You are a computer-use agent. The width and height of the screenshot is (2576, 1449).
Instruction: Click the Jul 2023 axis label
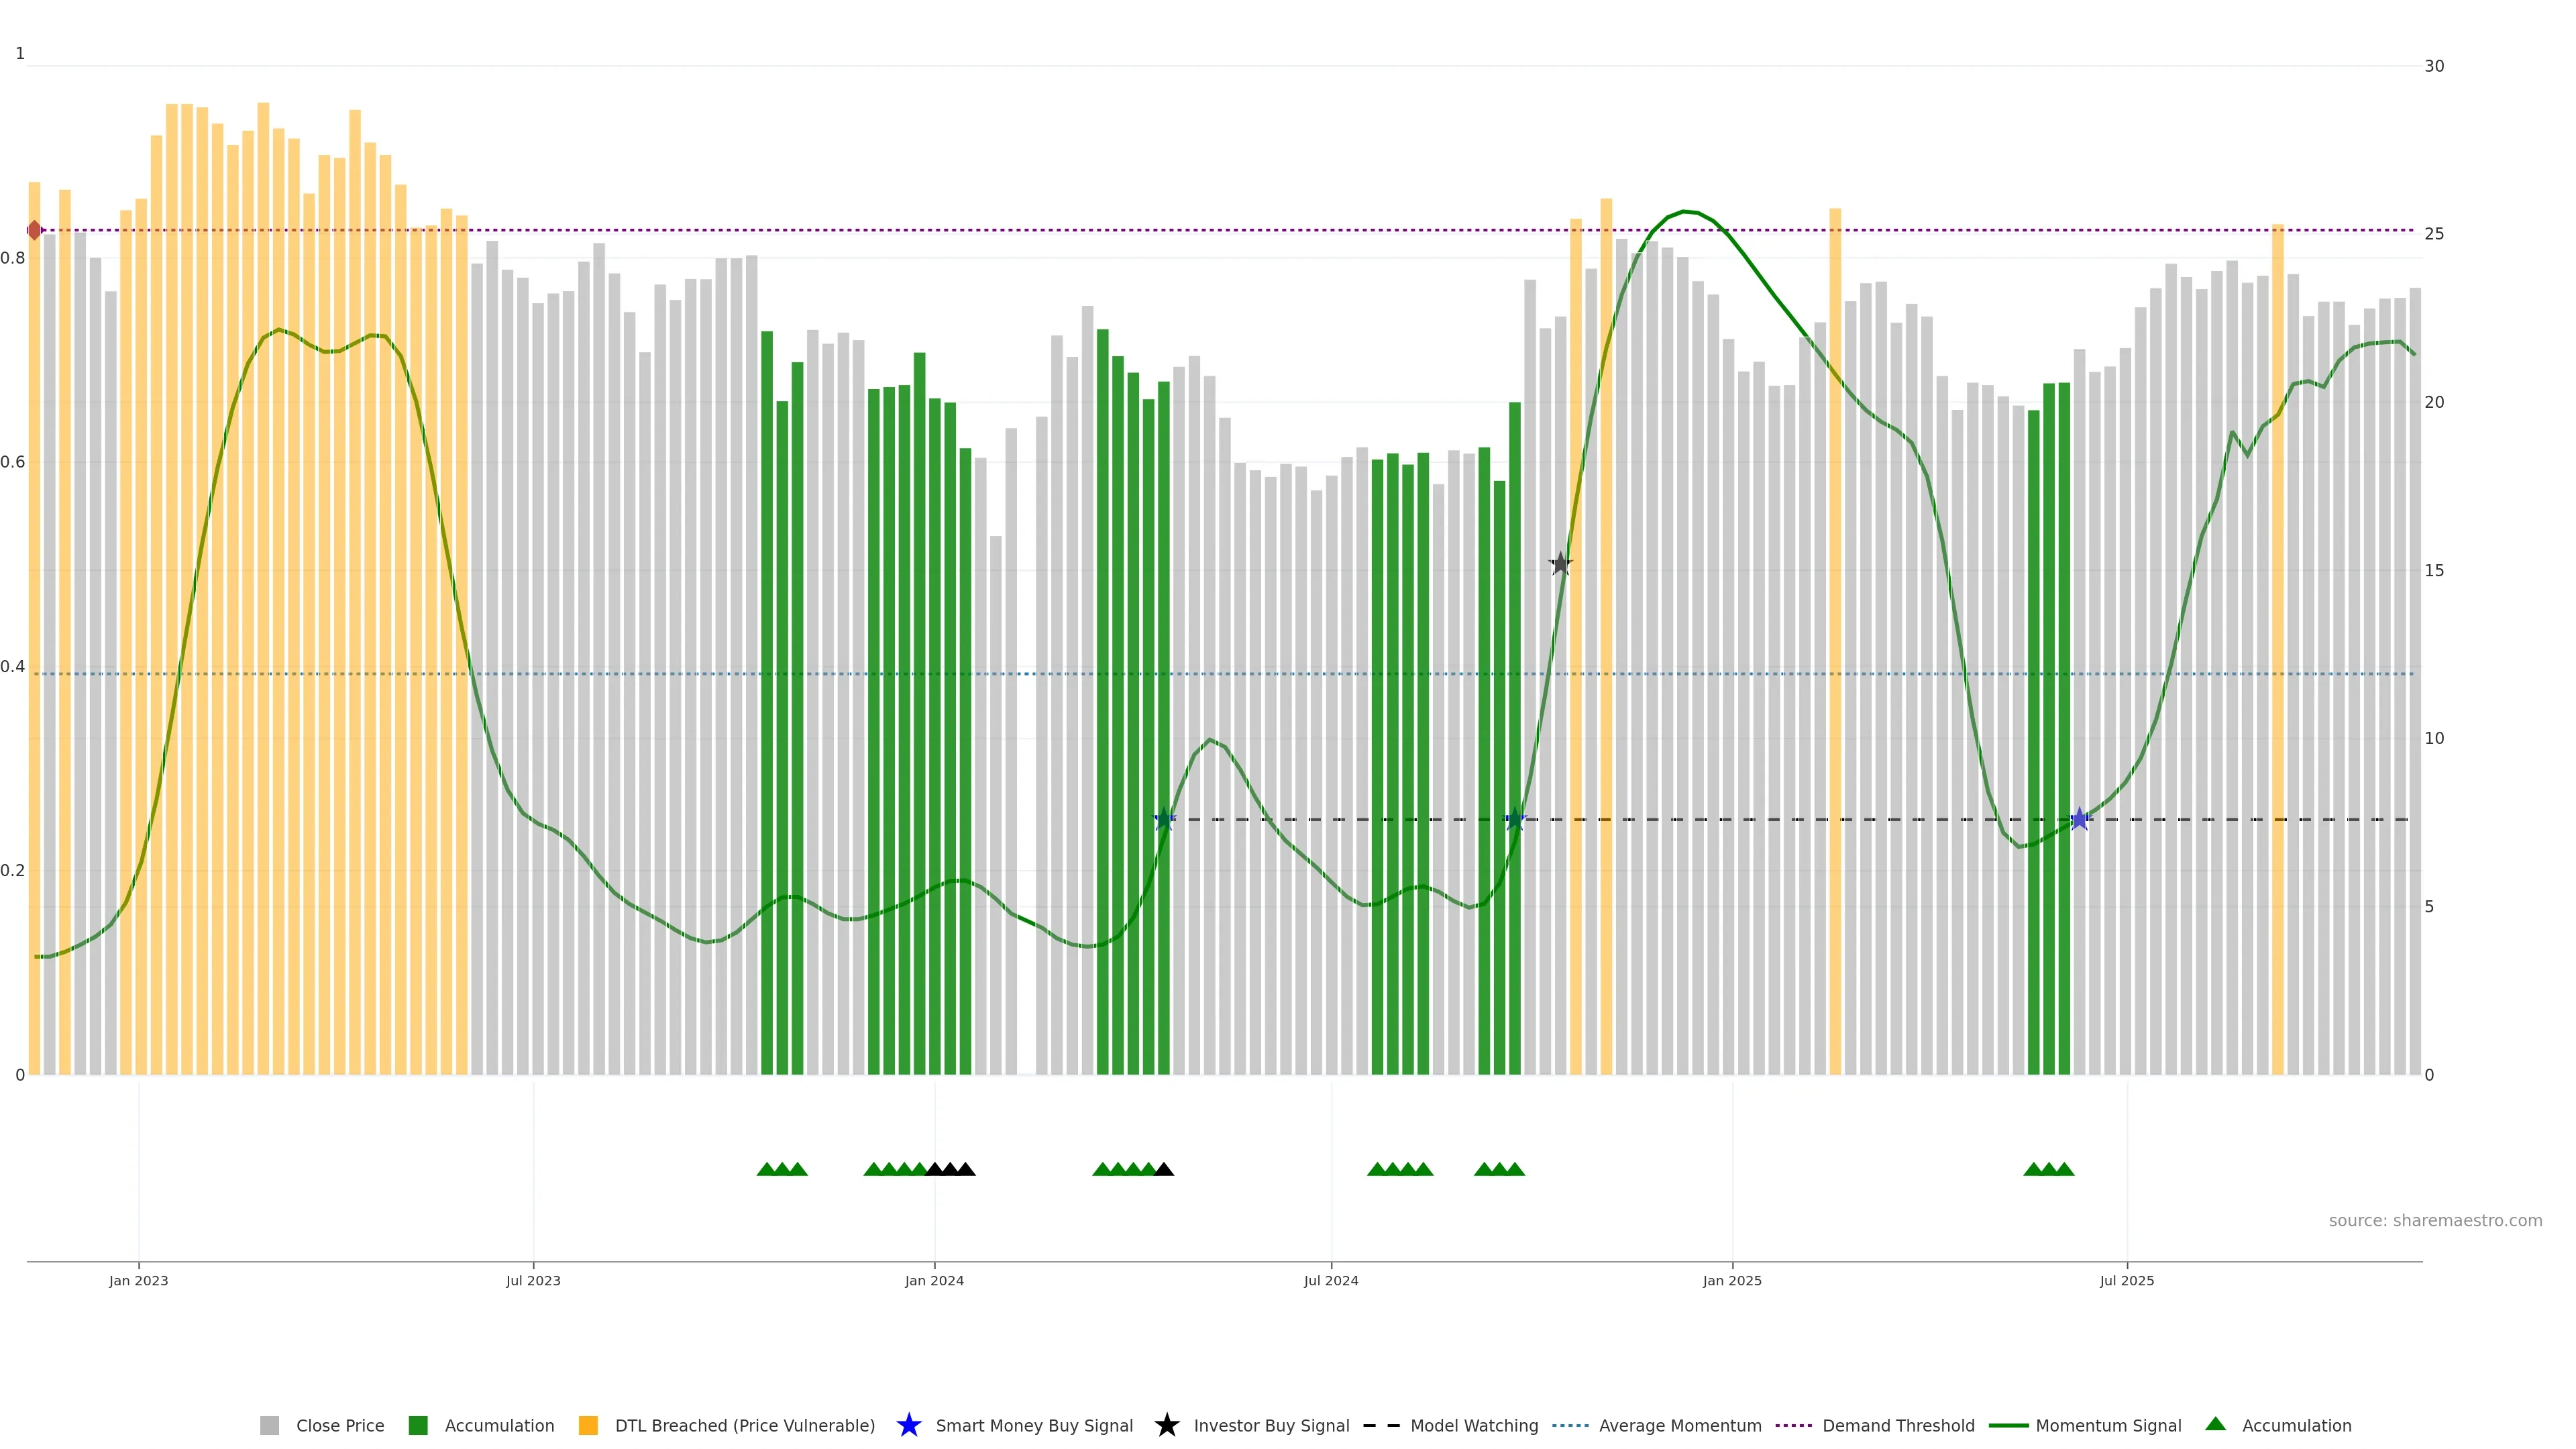(x=533, y=1280)
